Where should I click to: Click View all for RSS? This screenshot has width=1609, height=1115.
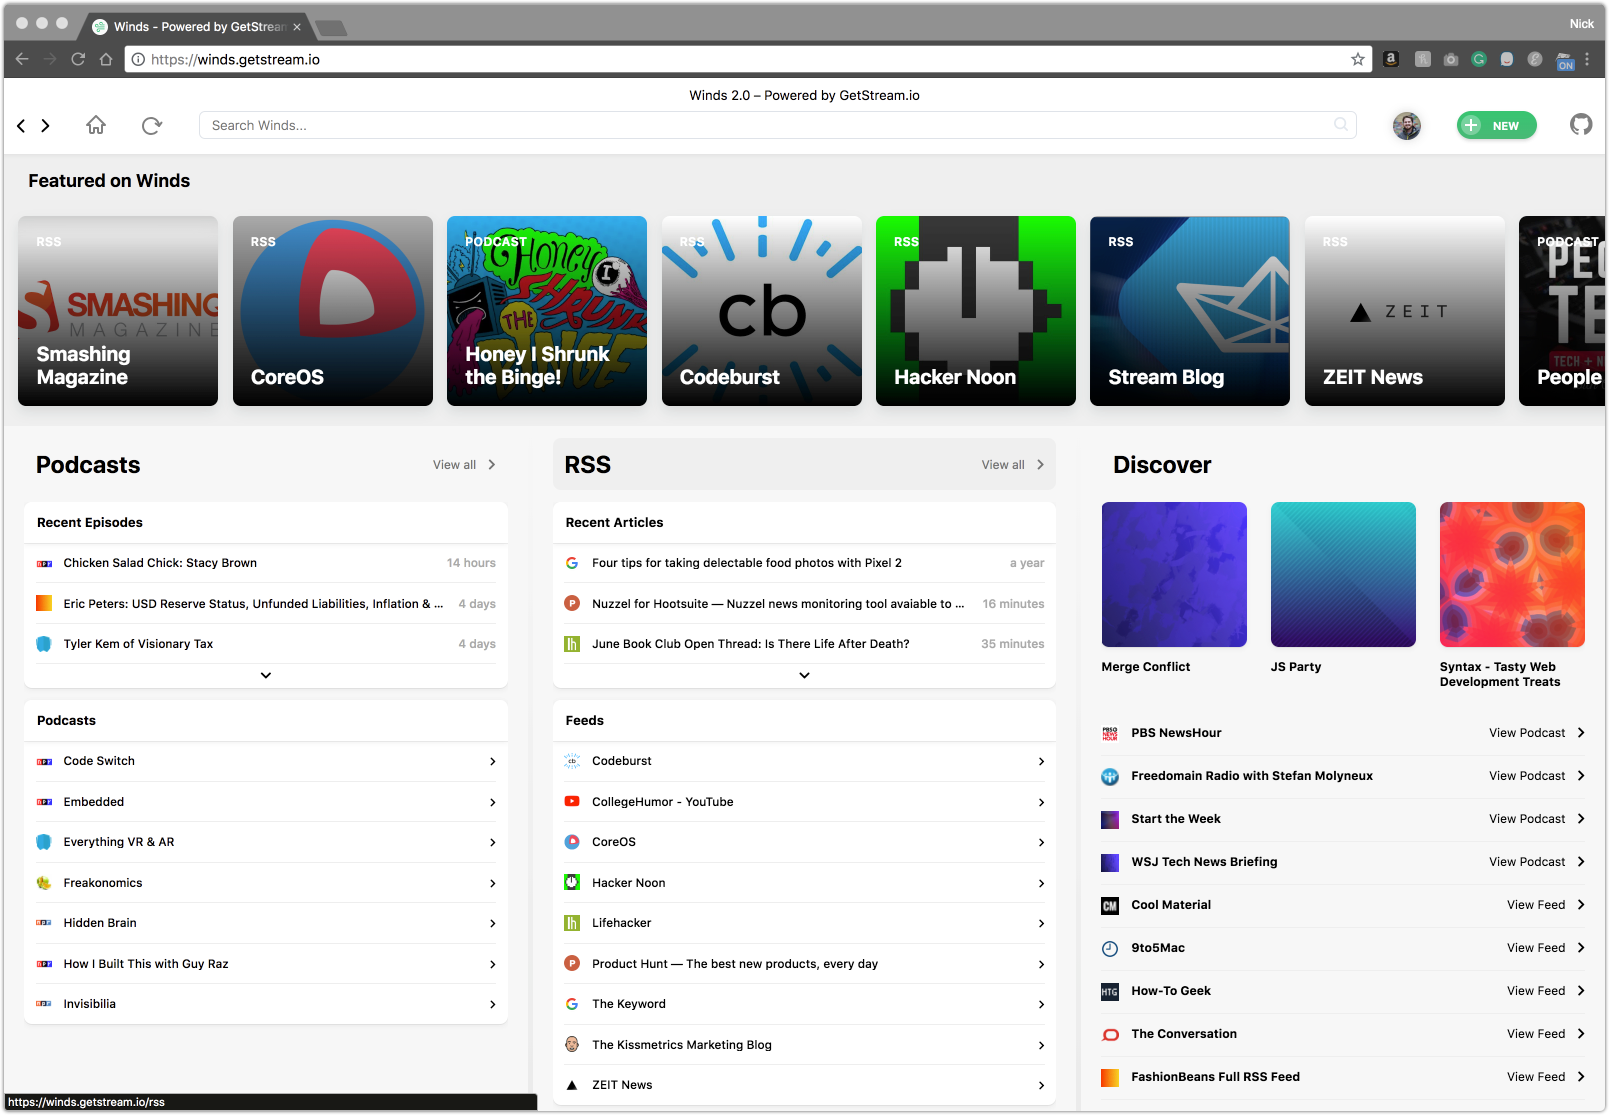pyautogui.click(x=1012, y=465)
